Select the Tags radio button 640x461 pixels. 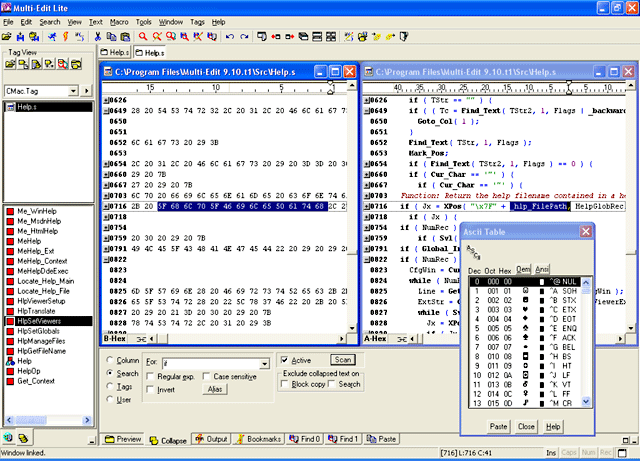tap(109, 386)
